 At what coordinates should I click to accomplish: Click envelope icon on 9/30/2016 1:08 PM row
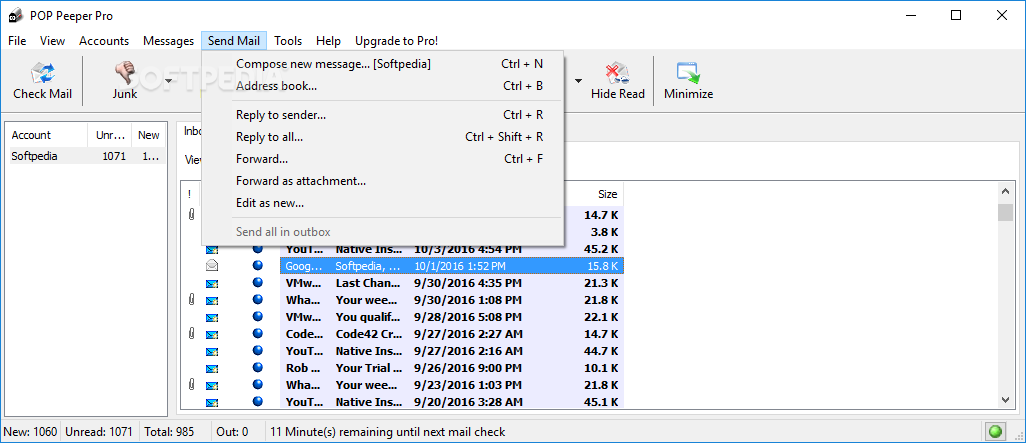tap(211, 300)
